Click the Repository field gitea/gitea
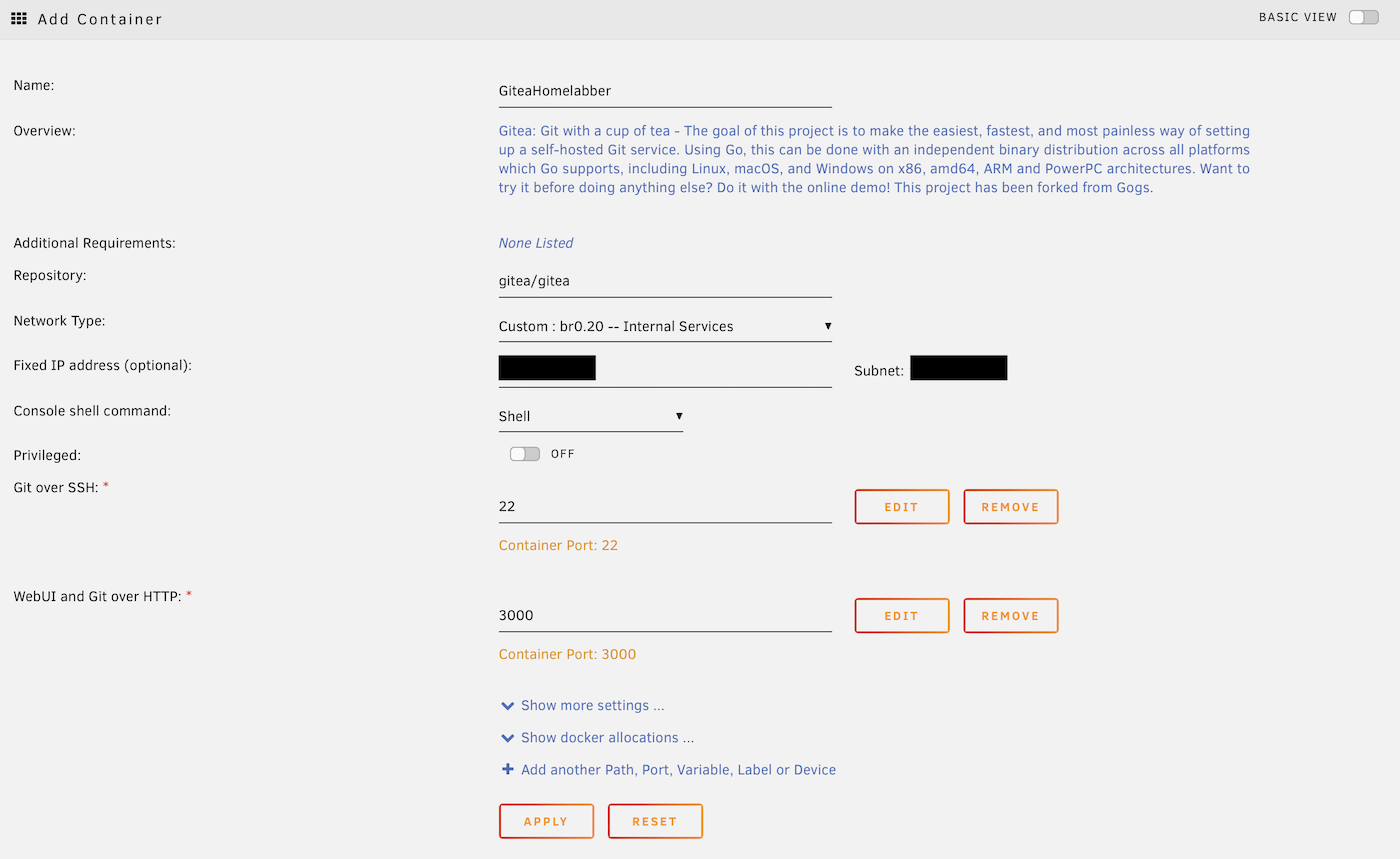The width and height of the screenshot is (1400, 859). [665, 281]
